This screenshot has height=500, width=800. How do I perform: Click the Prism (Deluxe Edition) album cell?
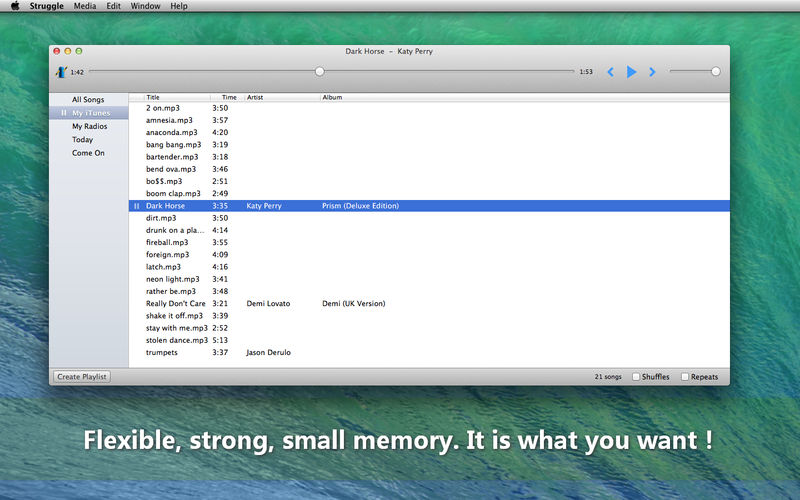click(x=361, y=206)
